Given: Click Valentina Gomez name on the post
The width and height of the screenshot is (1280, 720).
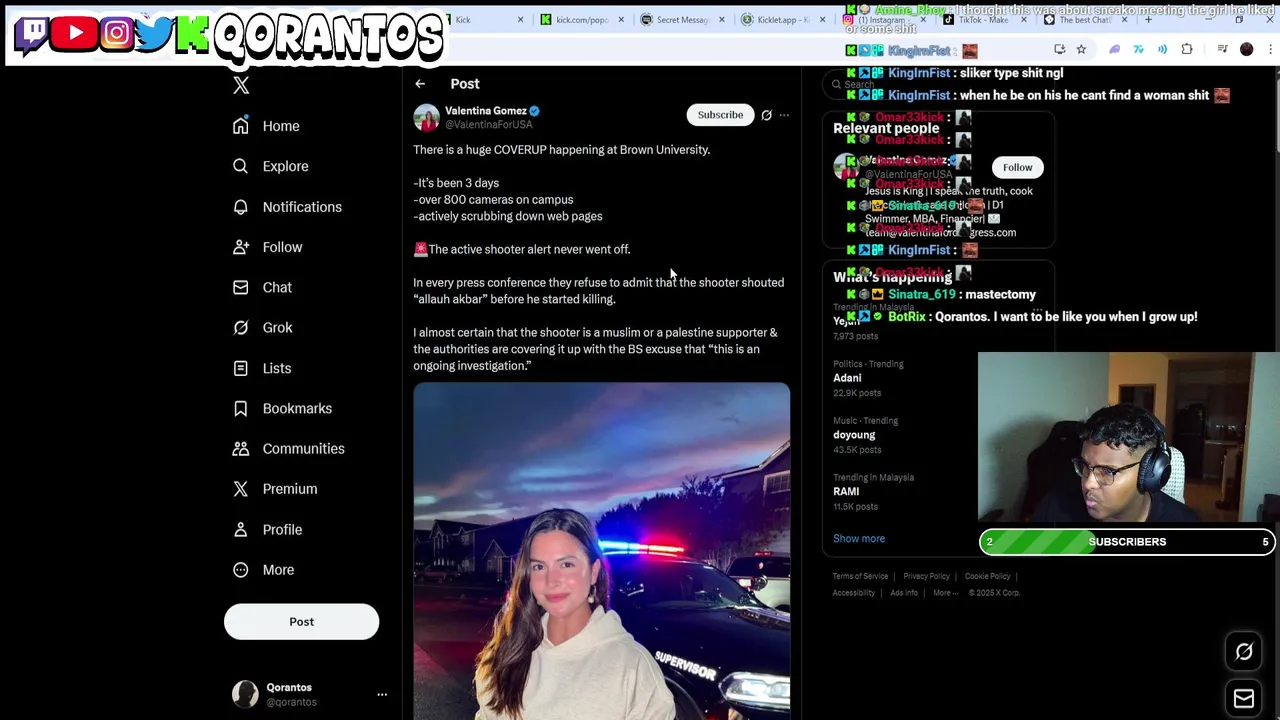Looking at the screenshot, I should pos(485,111).
